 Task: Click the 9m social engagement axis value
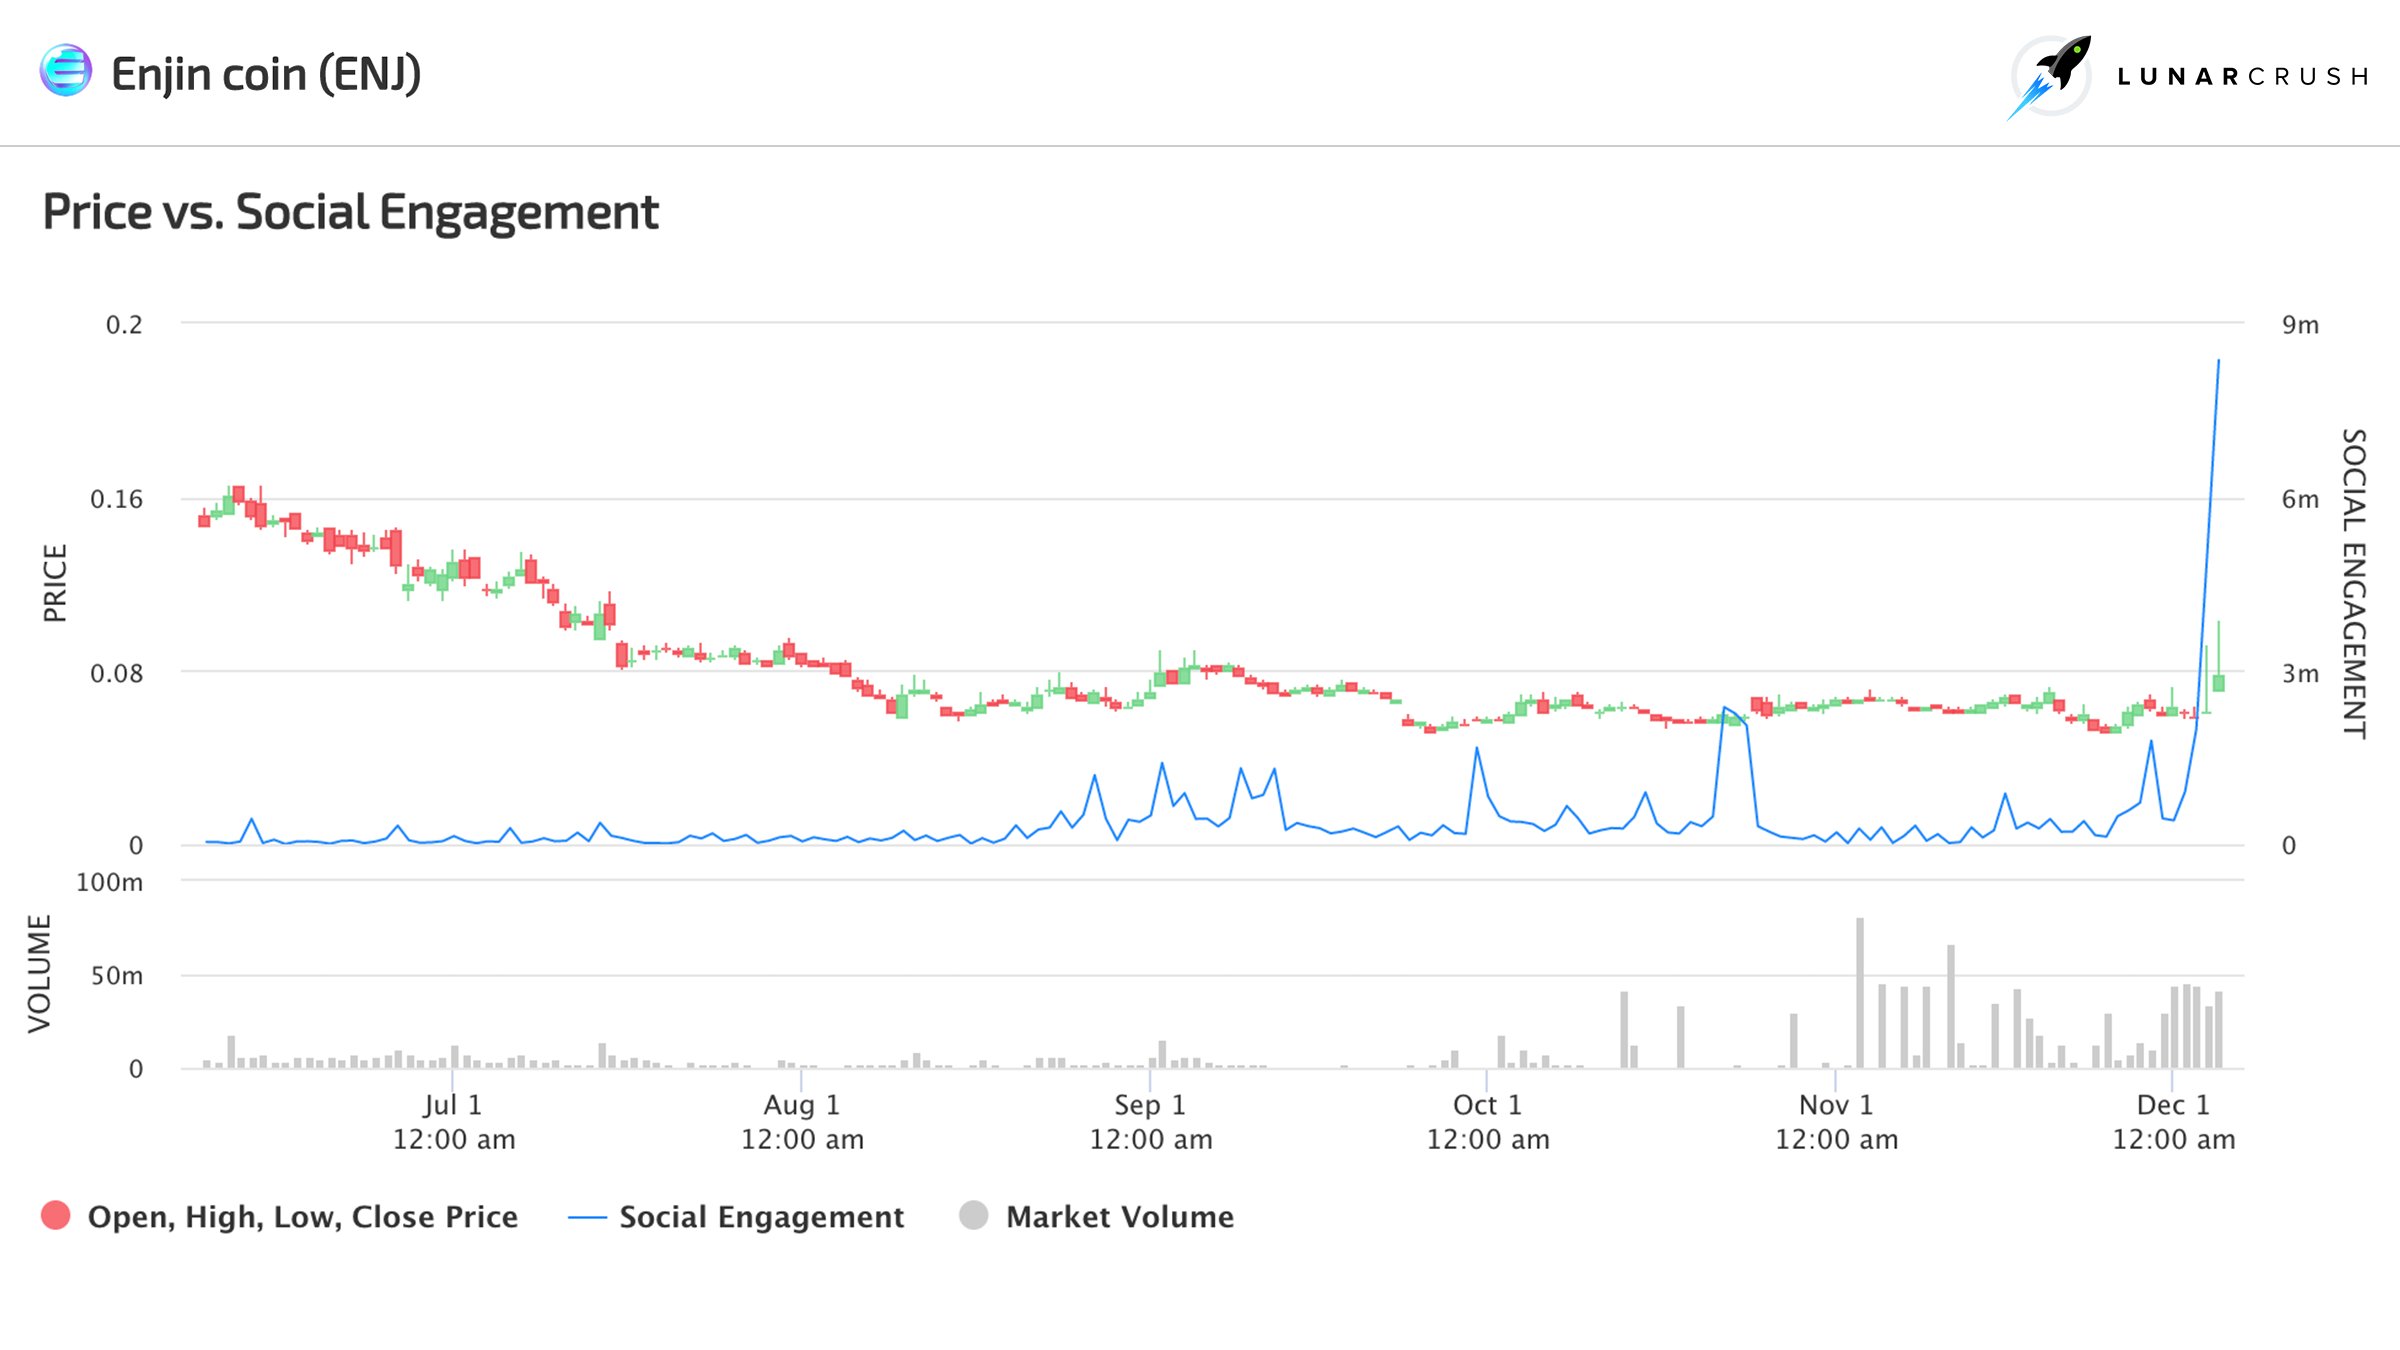pos(2300,324)
